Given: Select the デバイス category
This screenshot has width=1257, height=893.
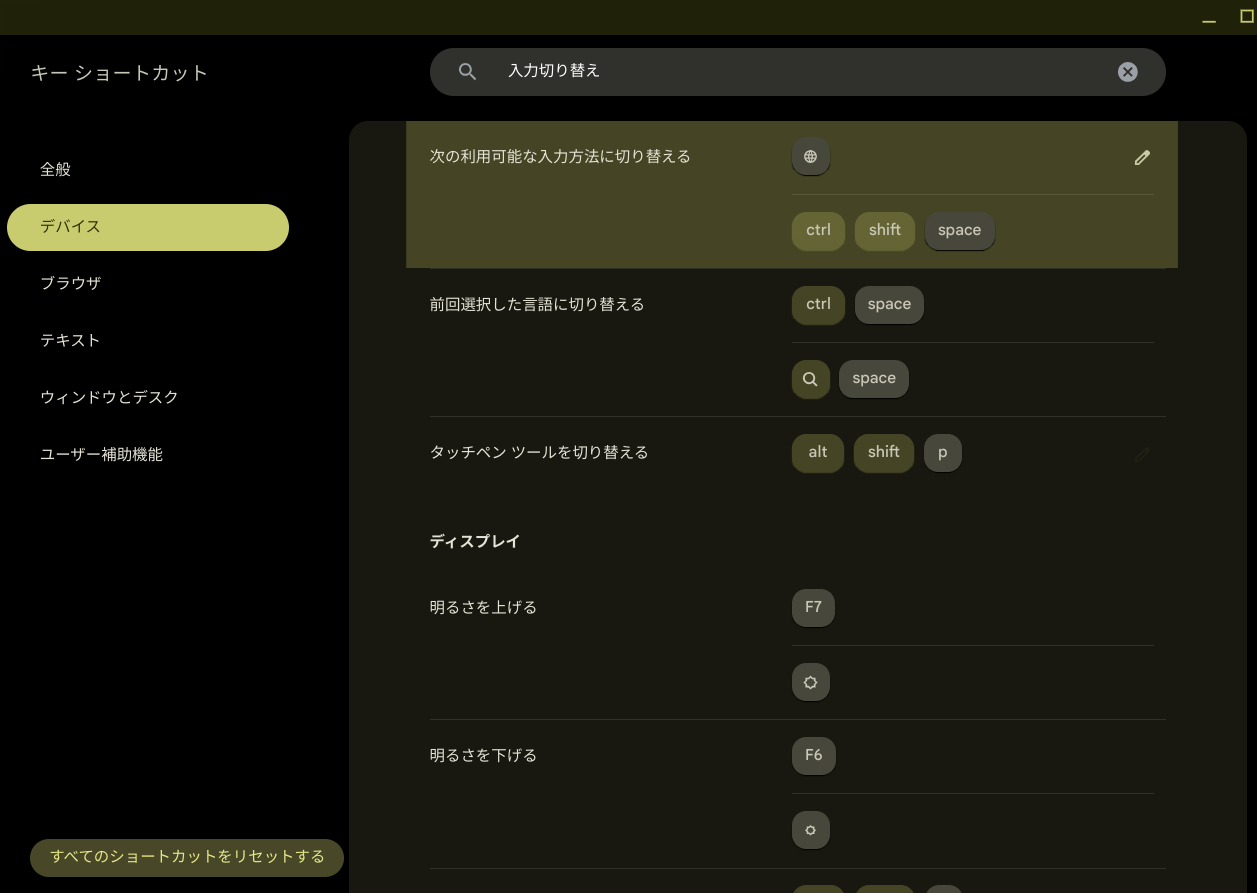Looking at the screenshot, I should (x=148, y=227).
